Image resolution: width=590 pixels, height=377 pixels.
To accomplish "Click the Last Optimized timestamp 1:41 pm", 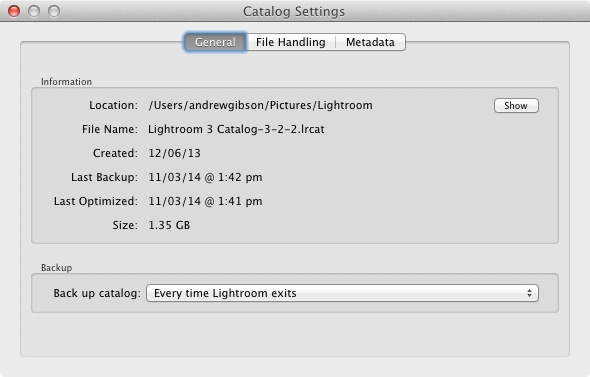I will [240, 201].
